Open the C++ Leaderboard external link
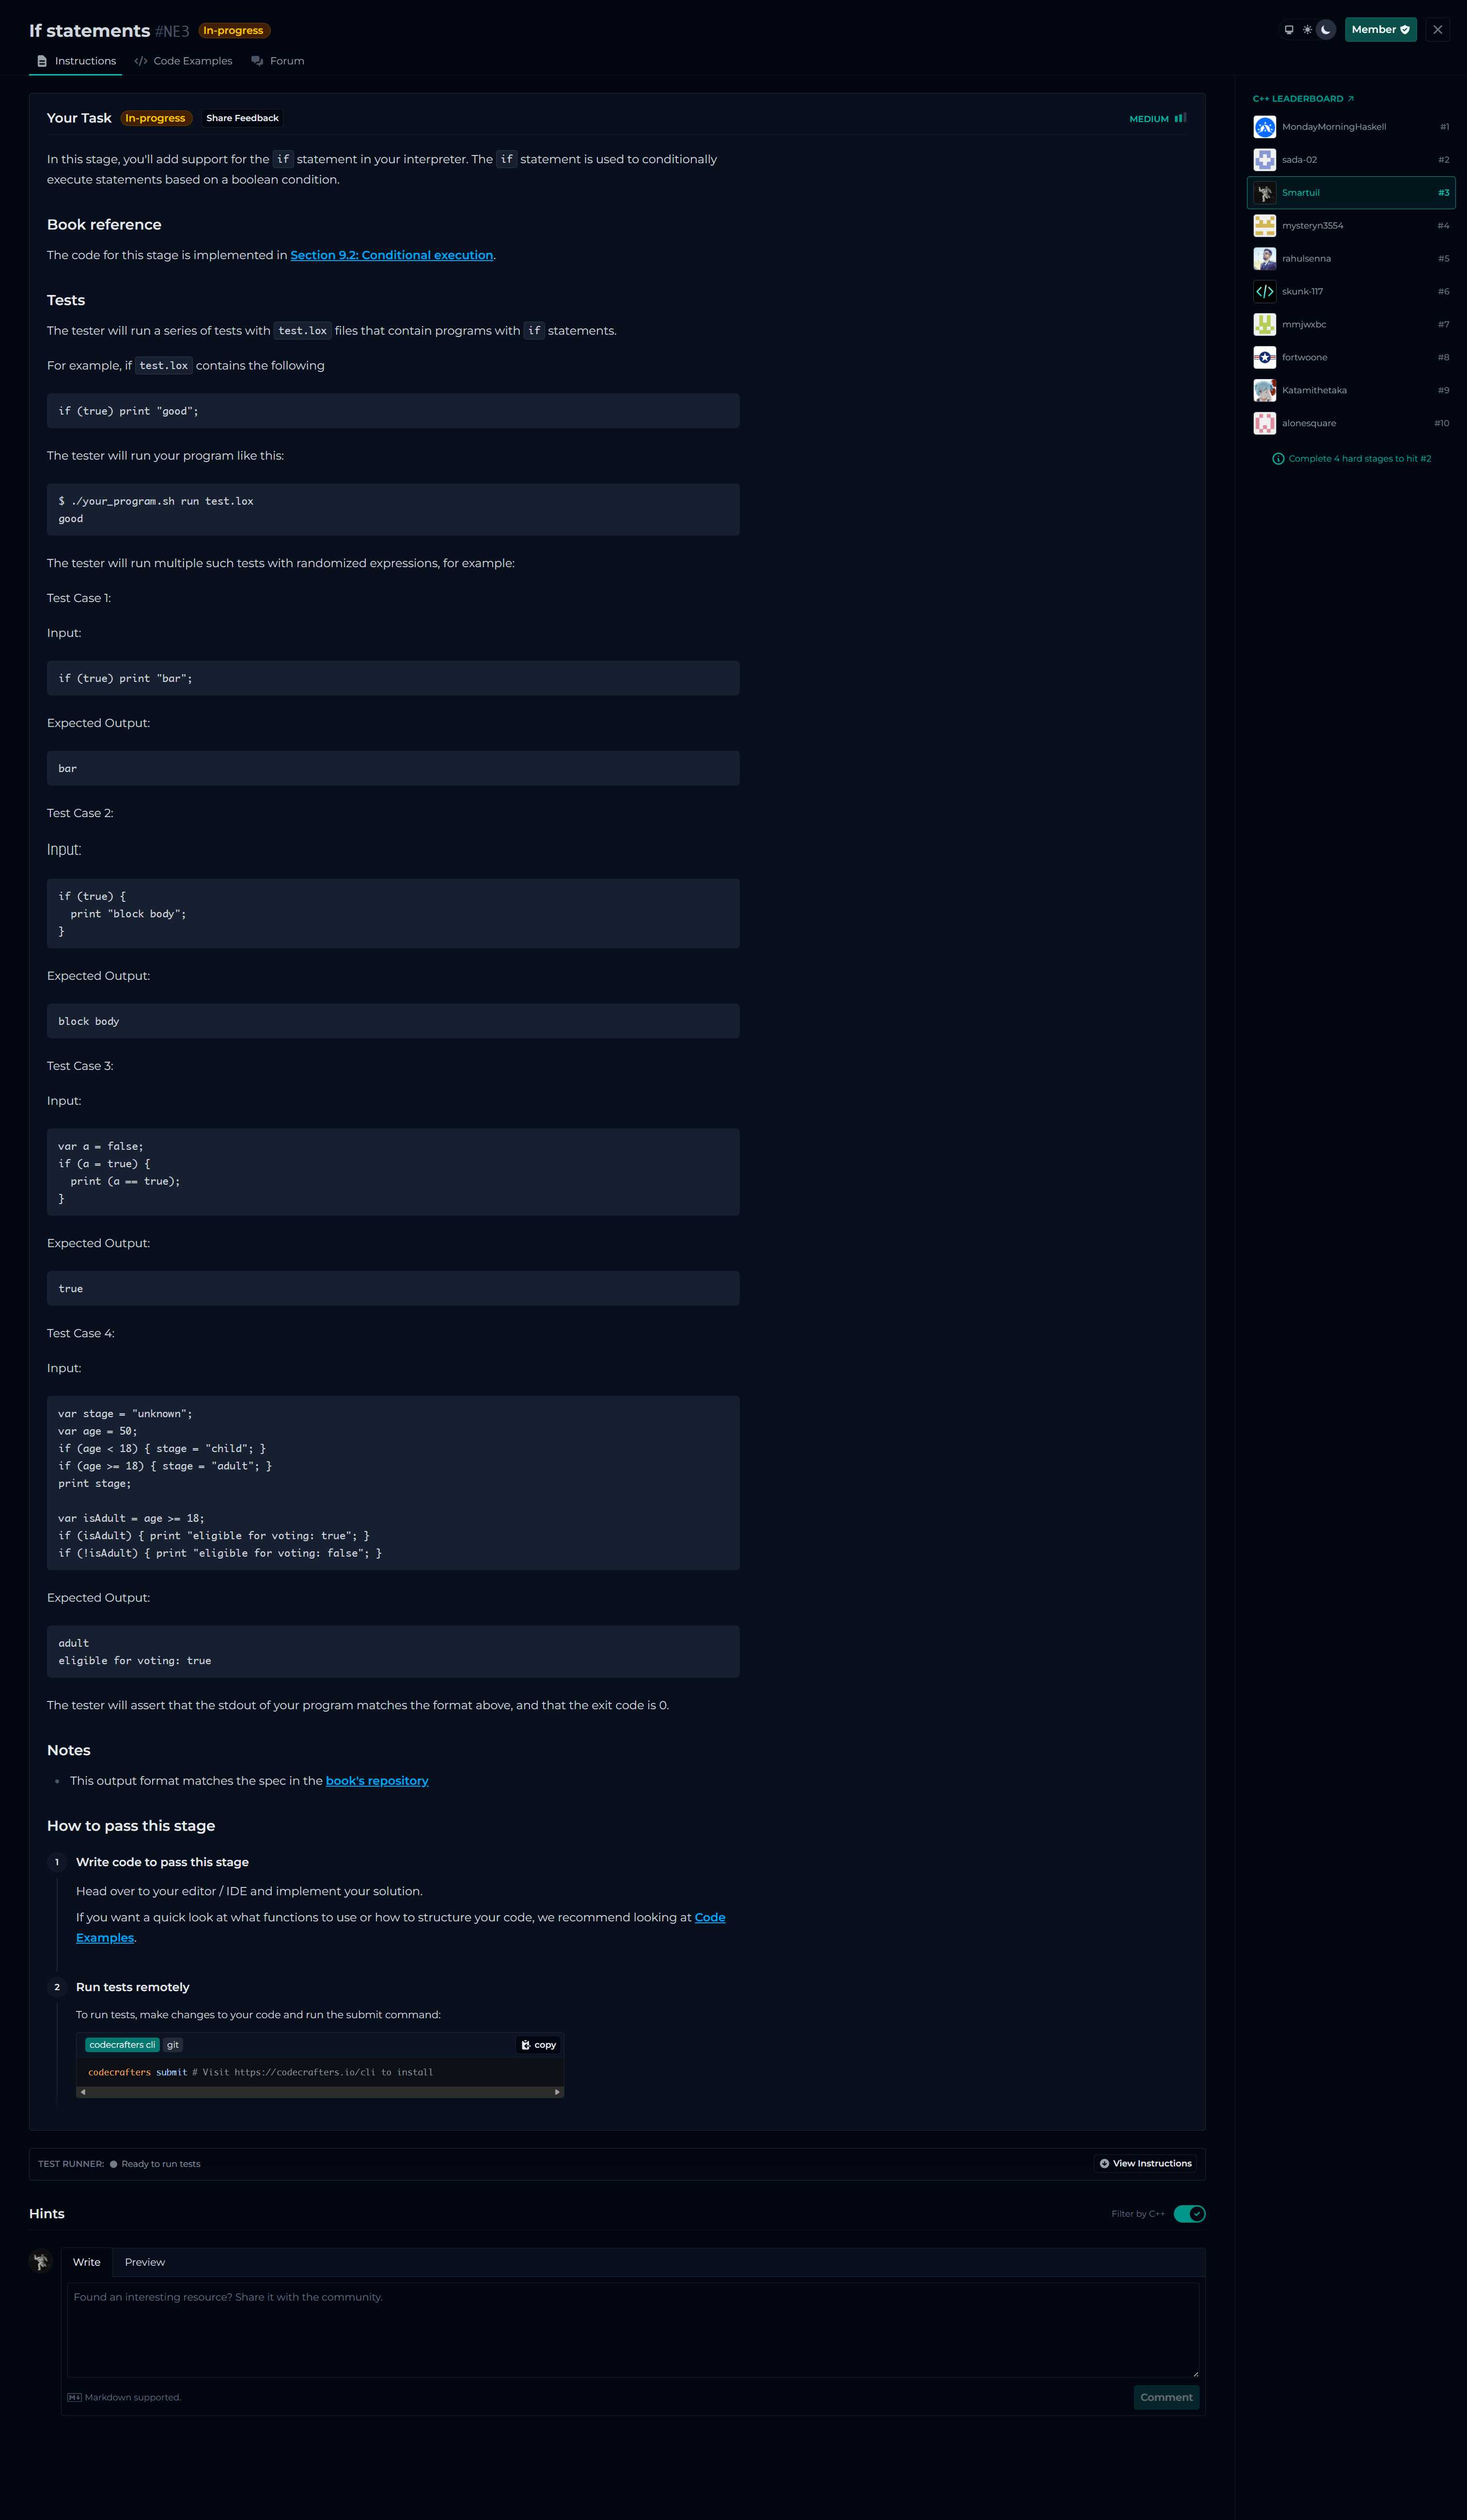Viewport: 1467px width, 2520px height. [1303, 99]
